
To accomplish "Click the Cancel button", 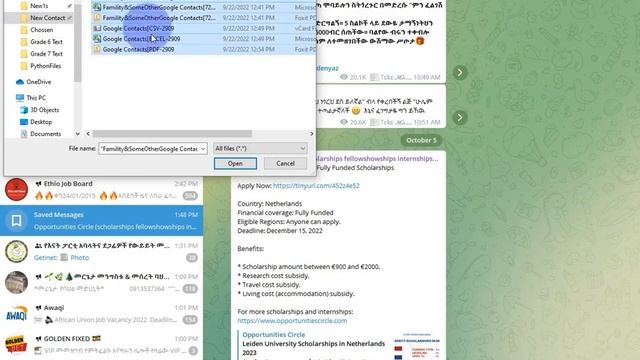I will pyautogui.click(x=285, y=163).
